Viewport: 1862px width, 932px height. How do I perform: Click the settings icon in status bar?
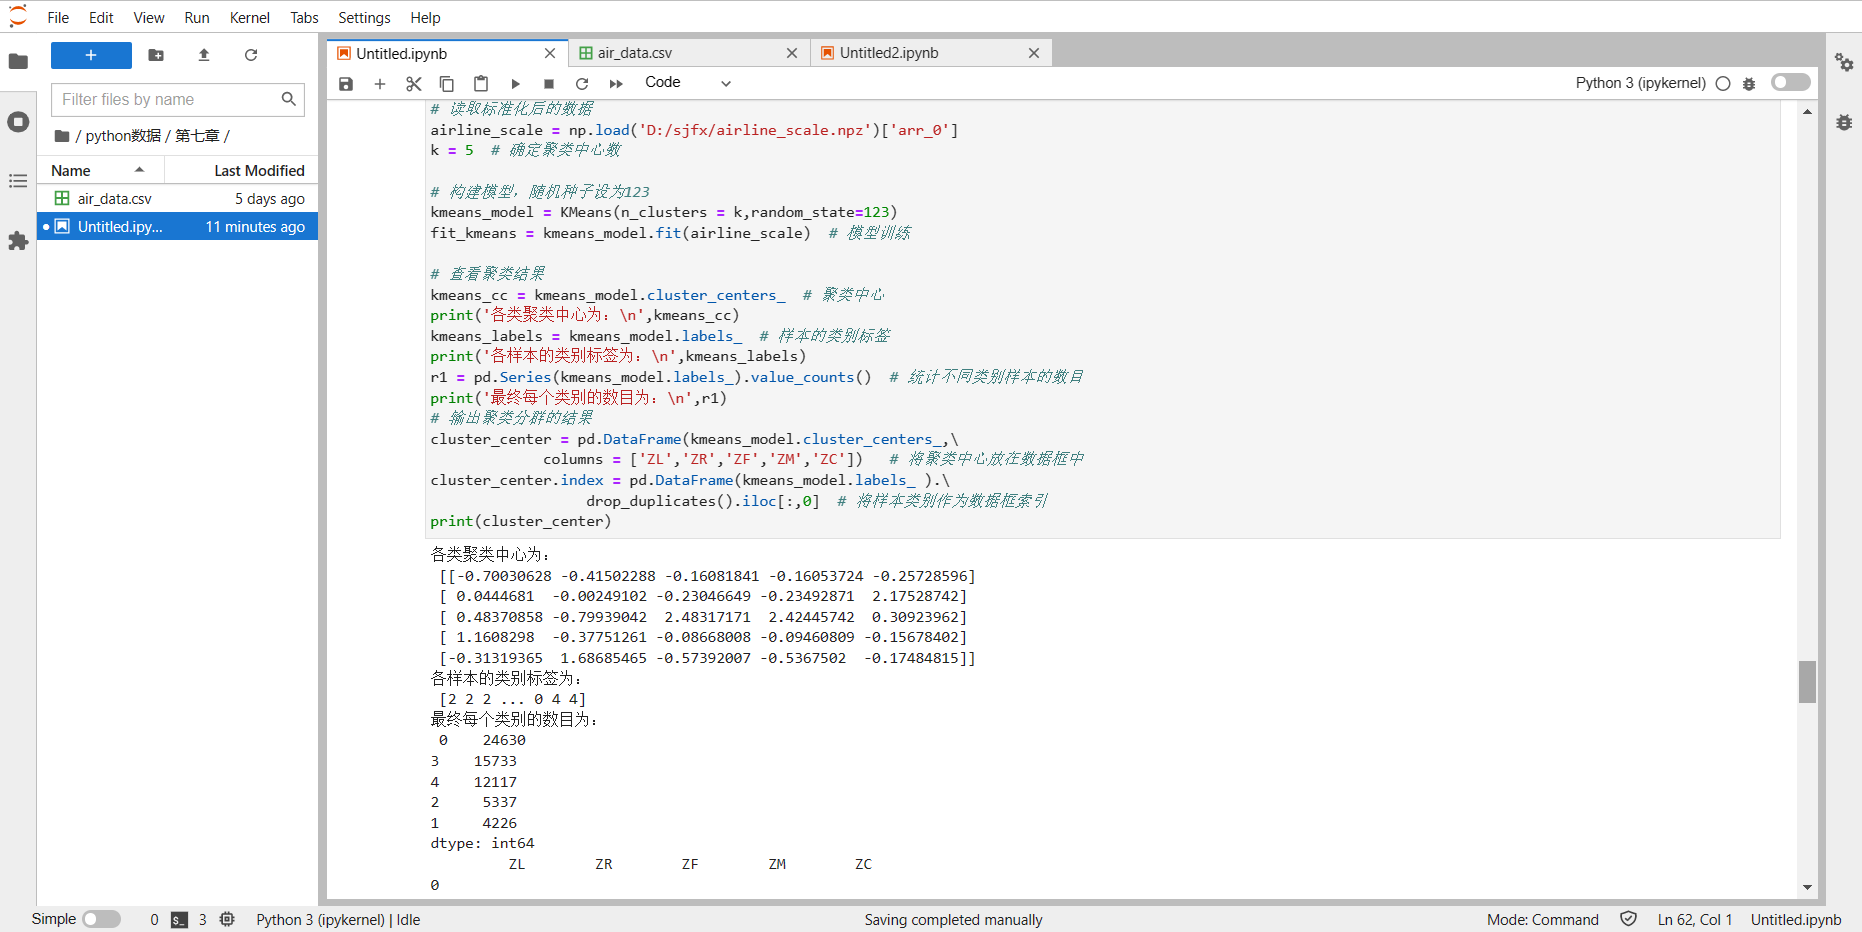[227, 919]
